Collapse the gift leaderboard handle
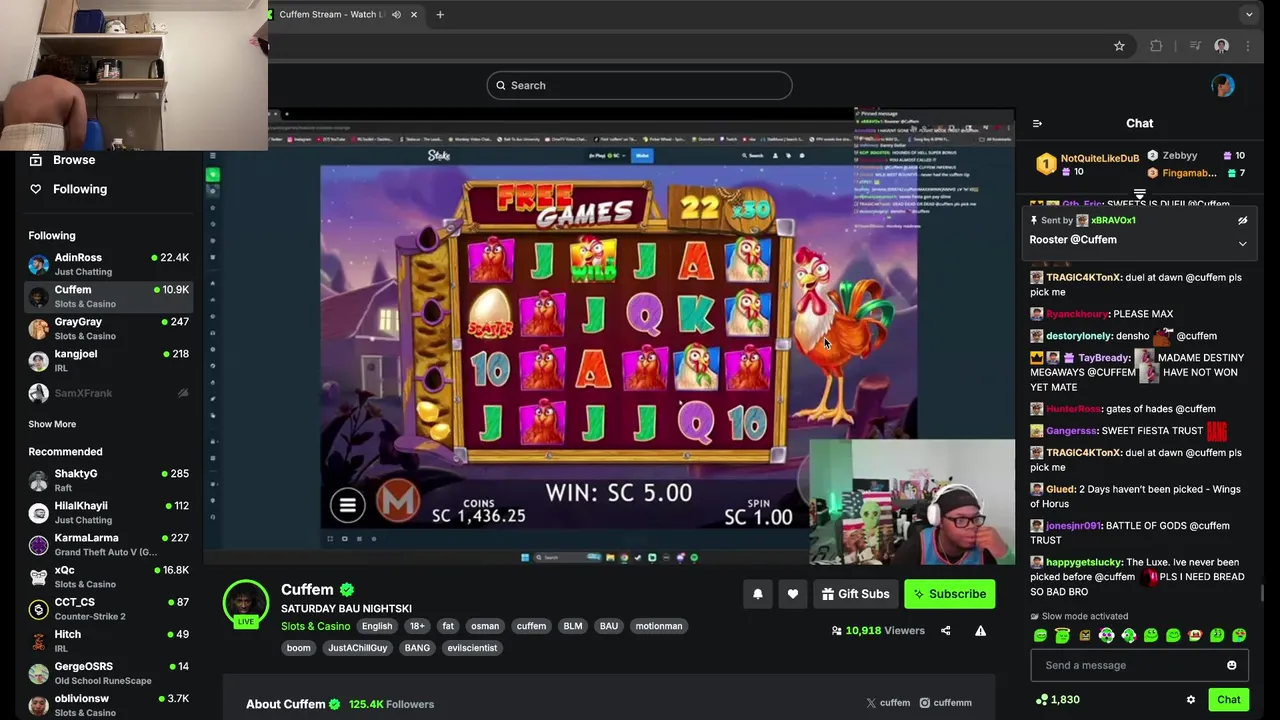1280x720 pixels. point(1139,194)
